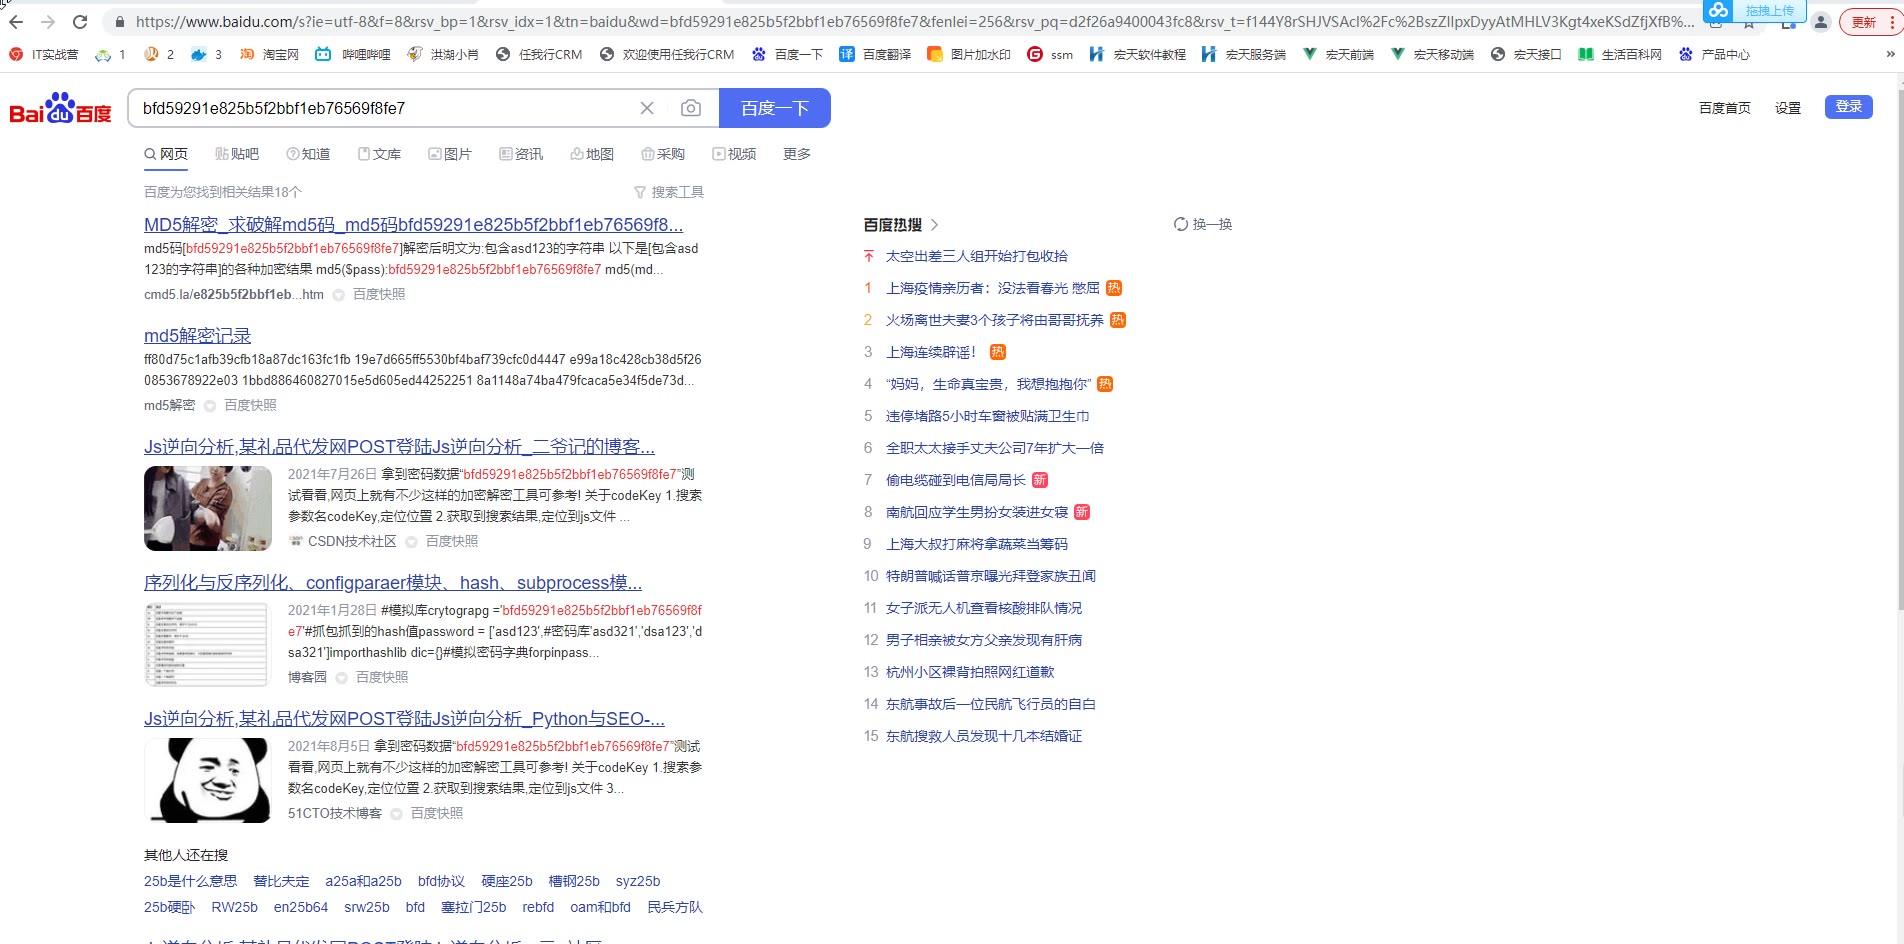Open 百度快照 for the cmd5.la result
The image size is (1904, 944).
point(379,294)
